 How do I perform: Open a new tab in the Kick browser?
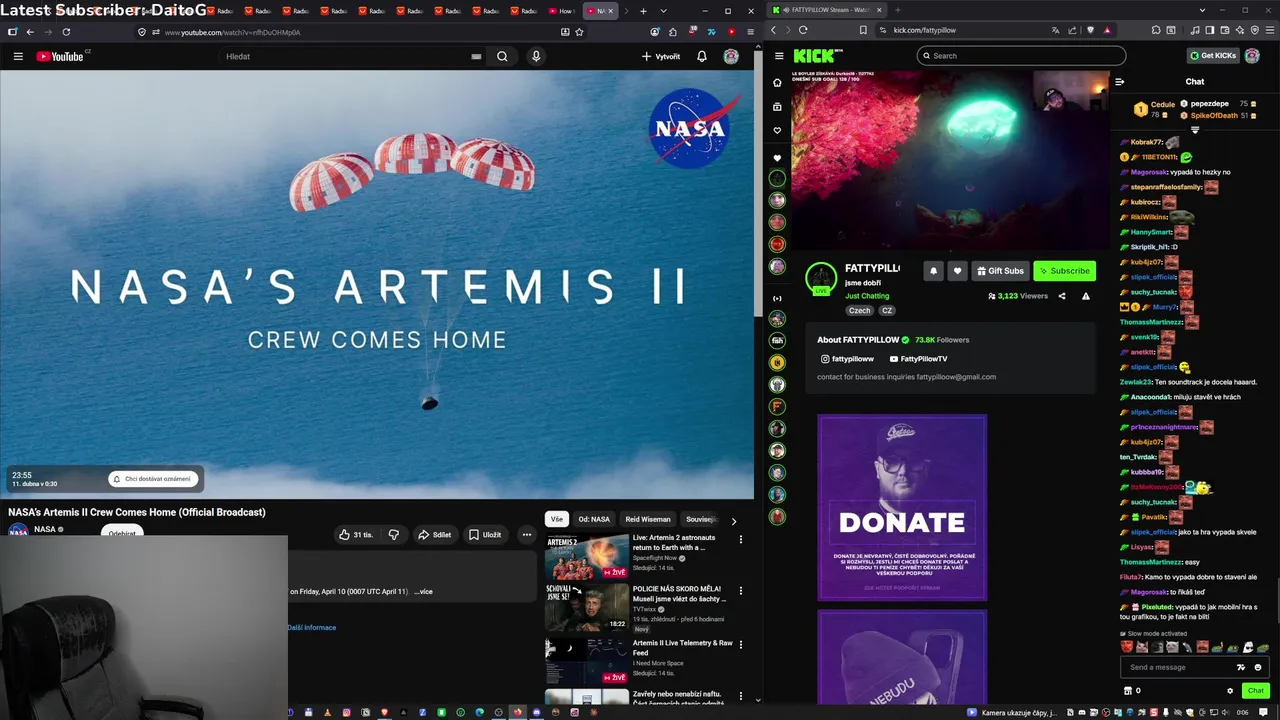tap(898, 10)
